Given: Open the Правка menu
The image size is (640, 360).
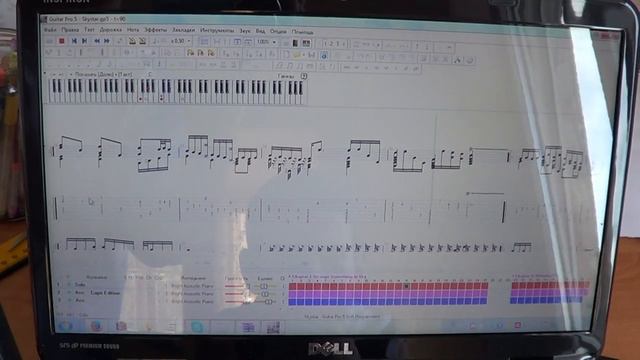Looking at the screenshot, I should click(70, 30).
